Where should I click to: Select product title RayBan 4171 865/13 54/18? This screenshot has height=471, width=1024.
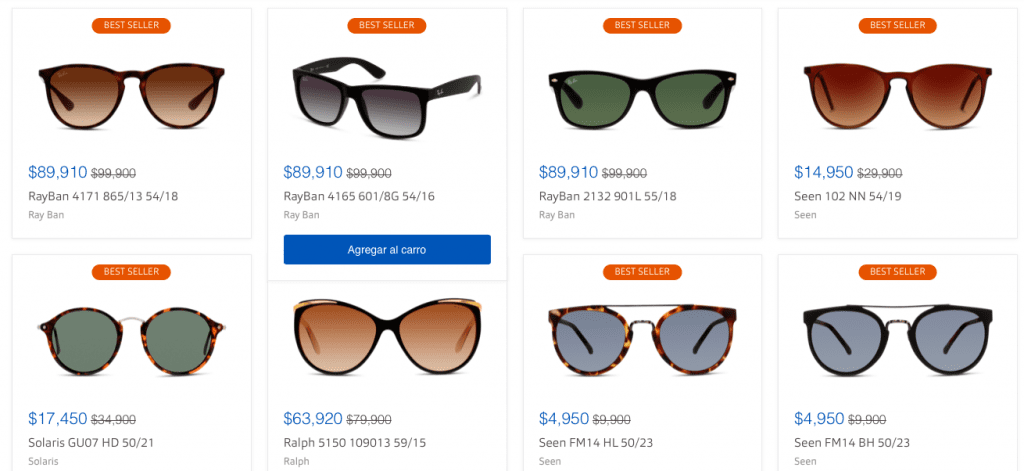coord(103,196)
